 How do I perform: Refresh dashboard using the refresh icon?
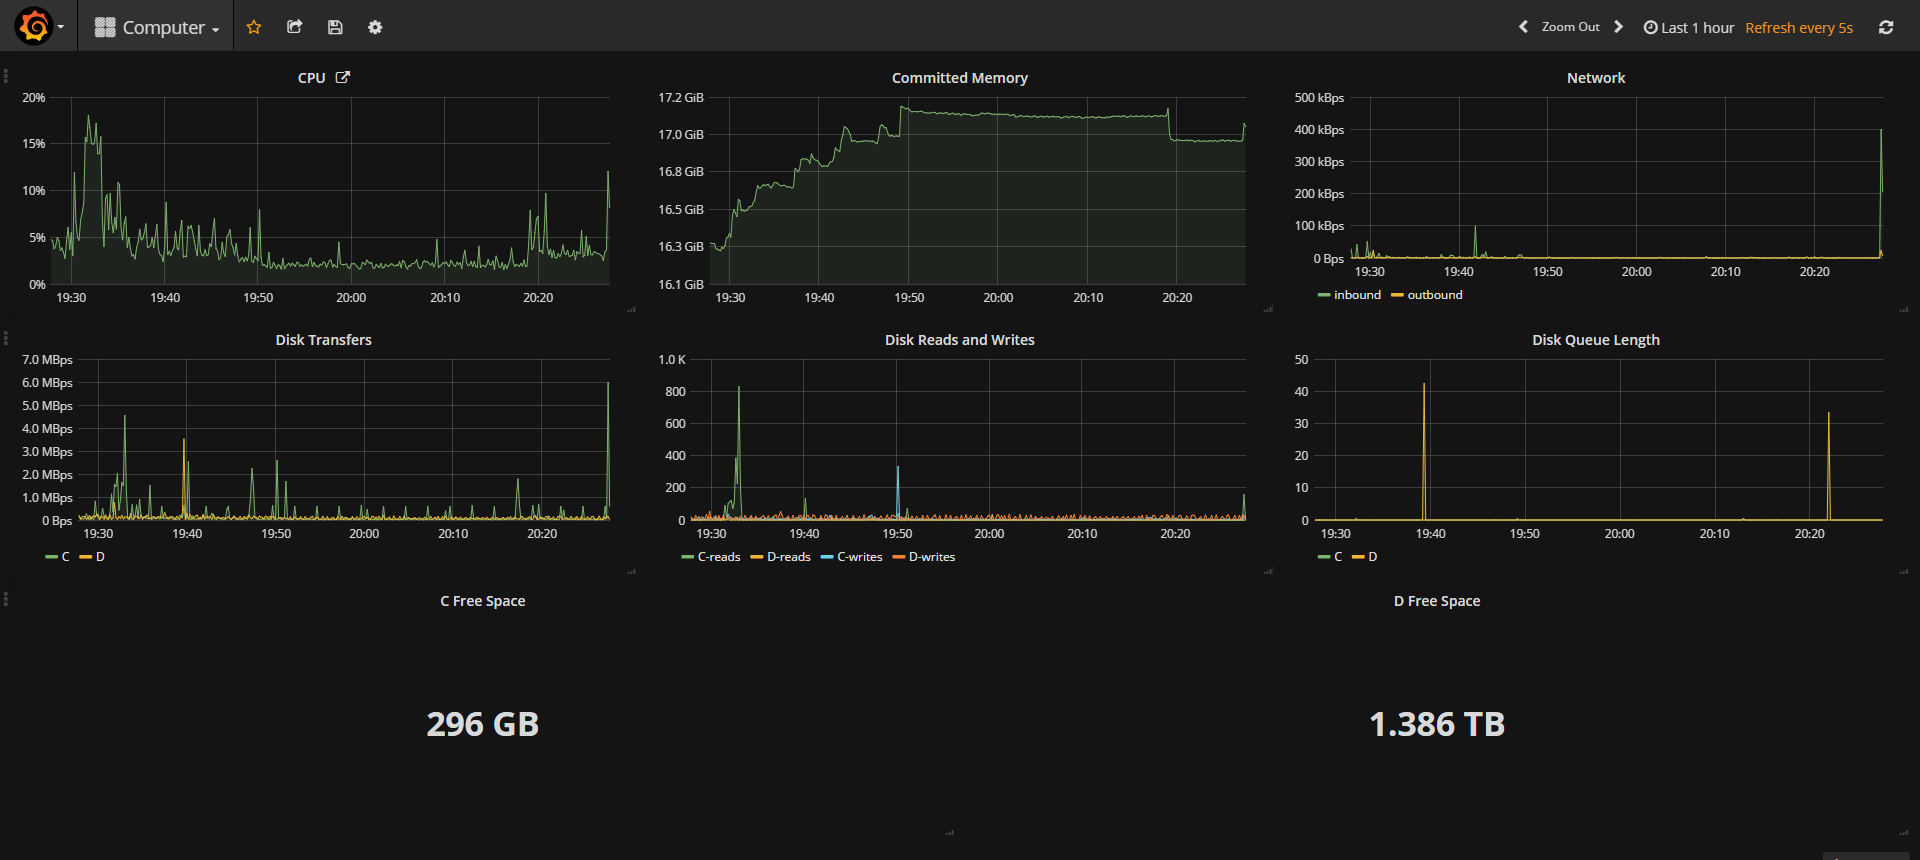pyautogui.click(x=1886, y=27)
